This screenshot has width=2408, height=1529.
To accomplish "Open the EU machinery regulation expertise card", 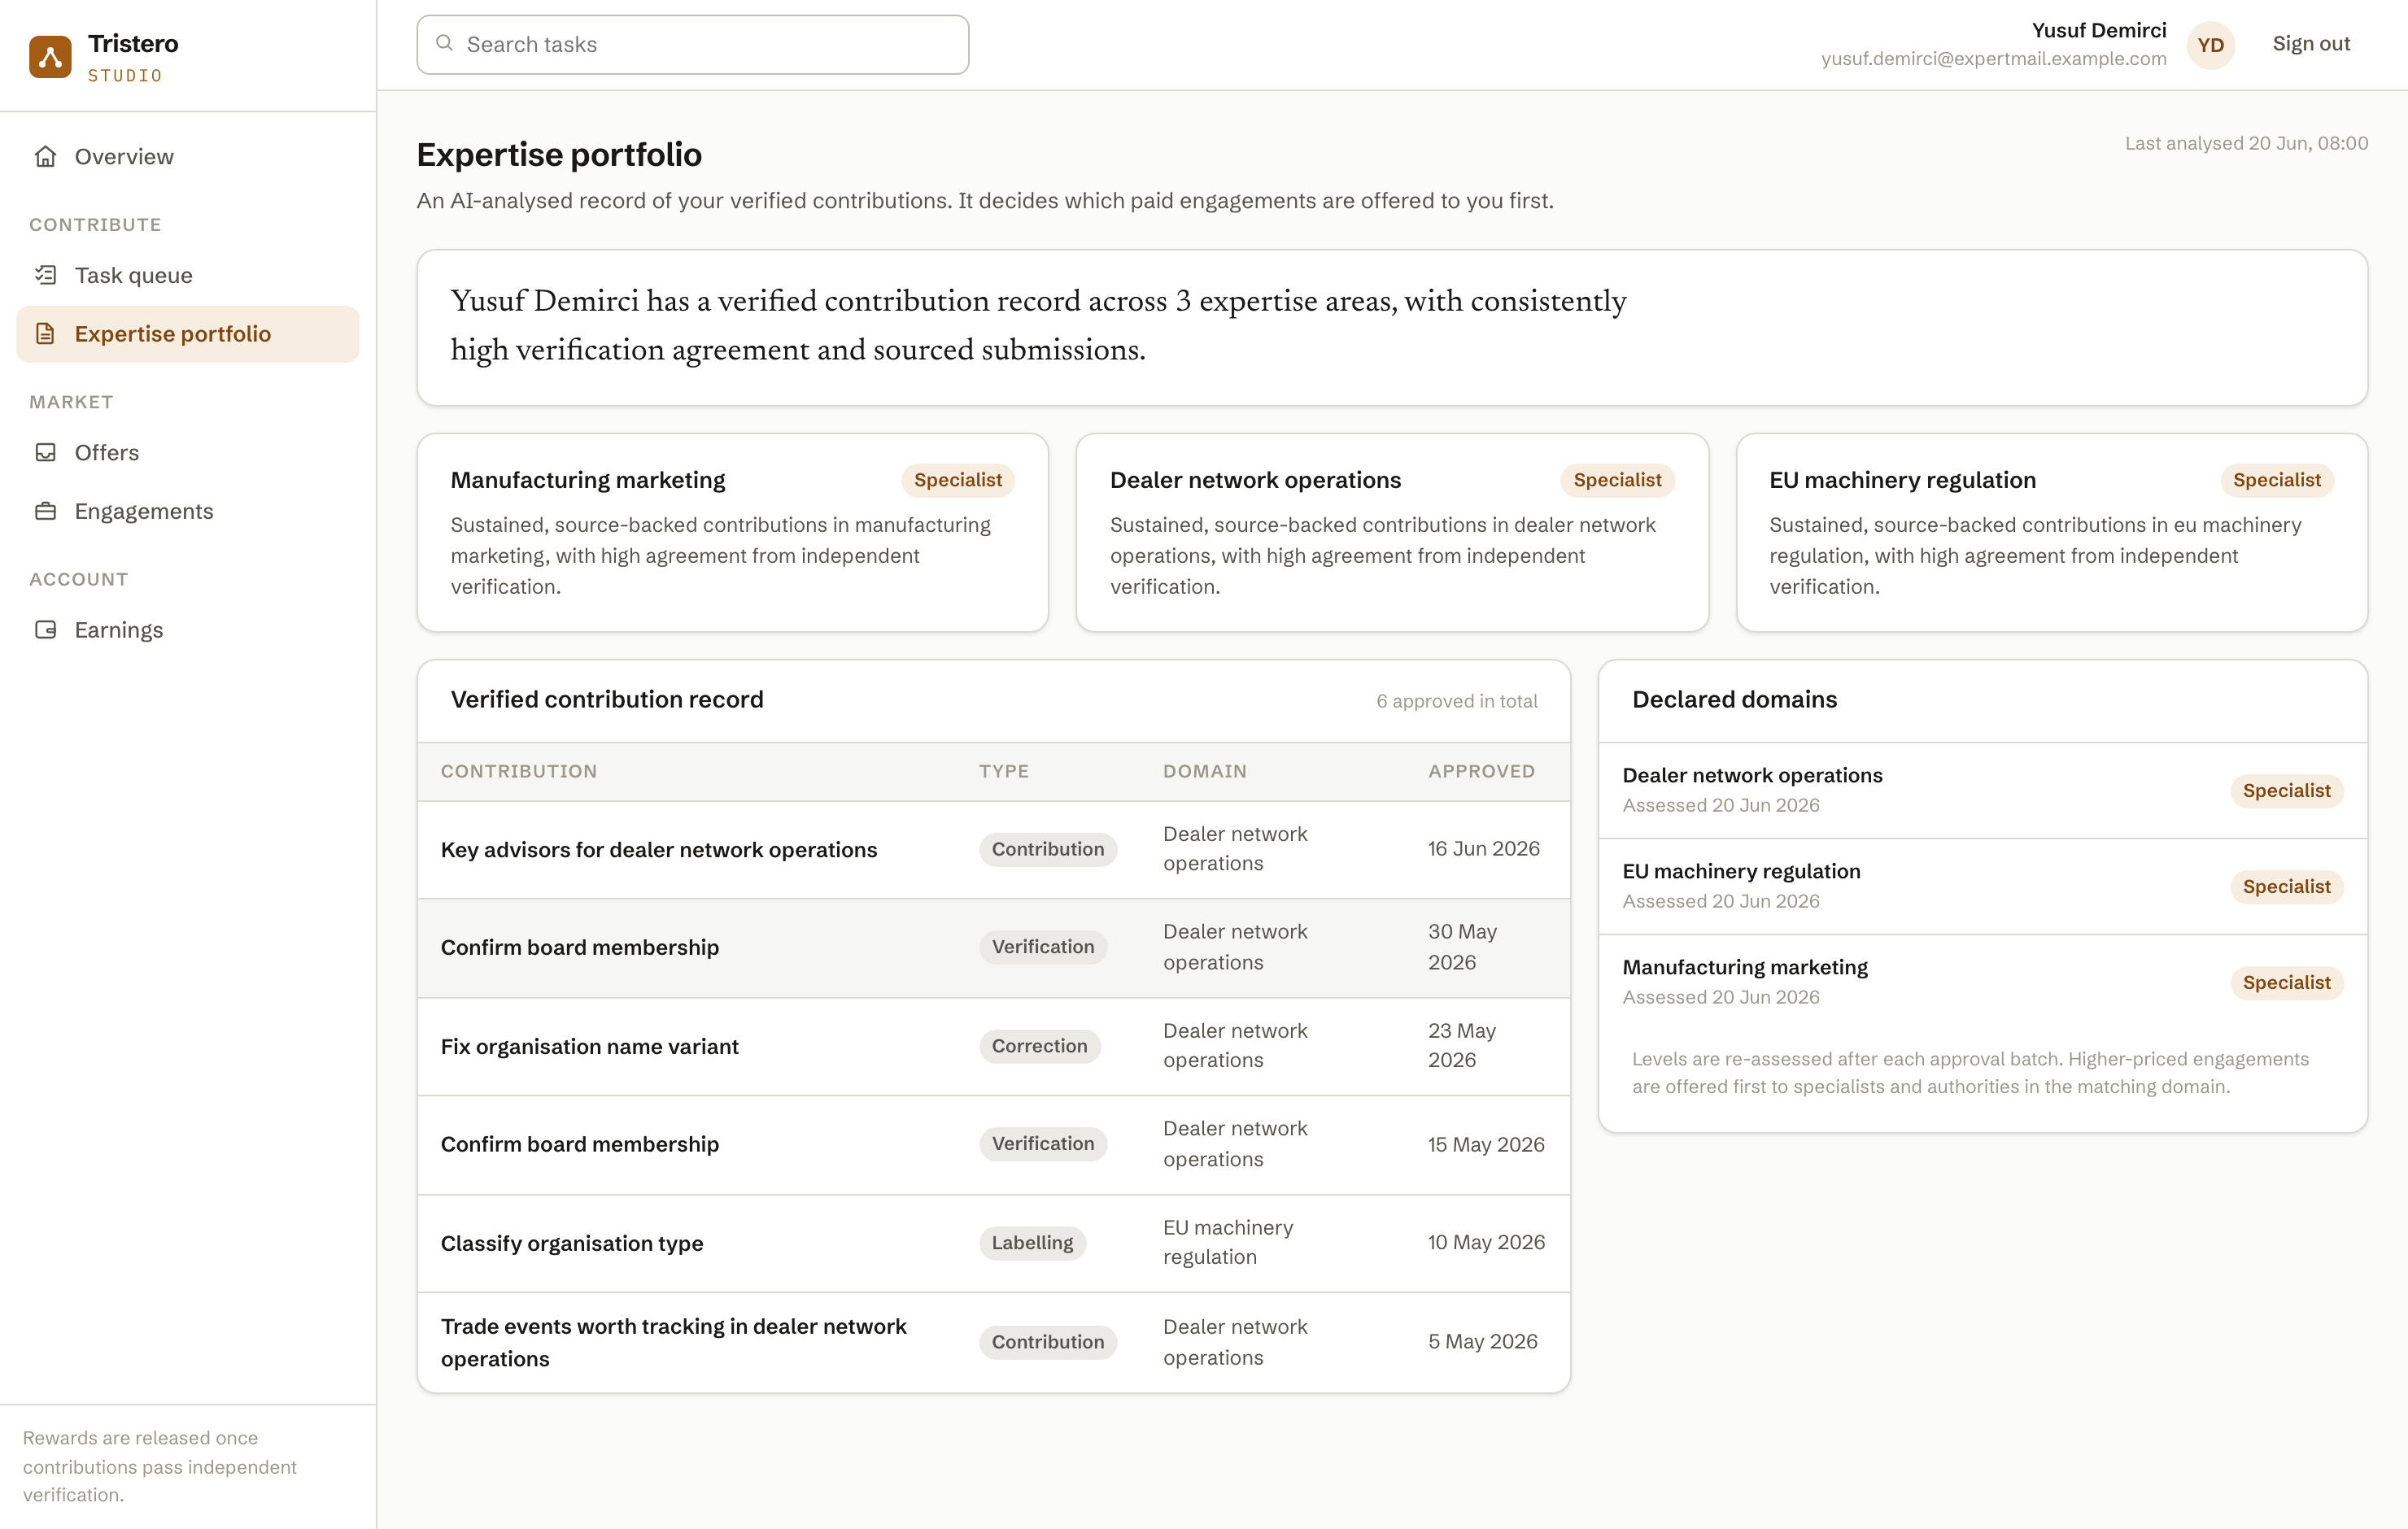I will [2051, 532].
